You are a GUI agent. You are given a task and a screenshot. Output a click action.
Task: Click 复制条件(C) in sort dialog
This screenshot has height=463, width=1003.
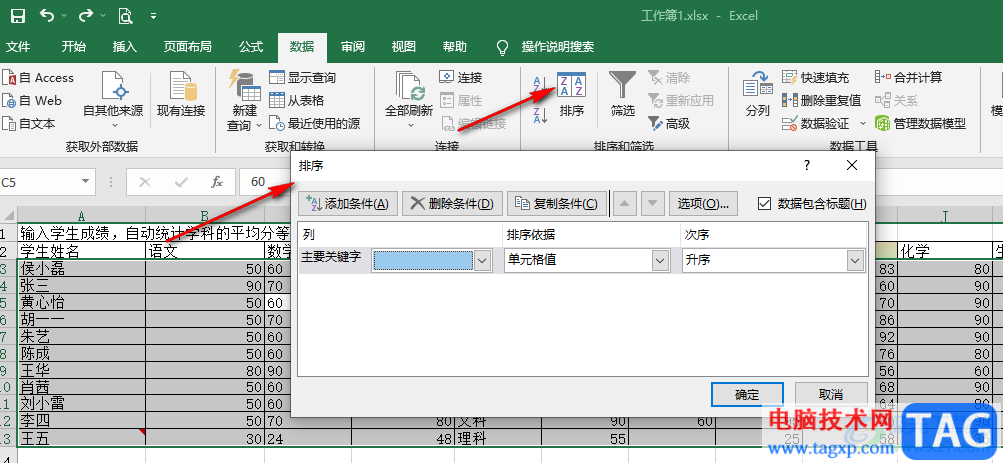coord(557,203)
